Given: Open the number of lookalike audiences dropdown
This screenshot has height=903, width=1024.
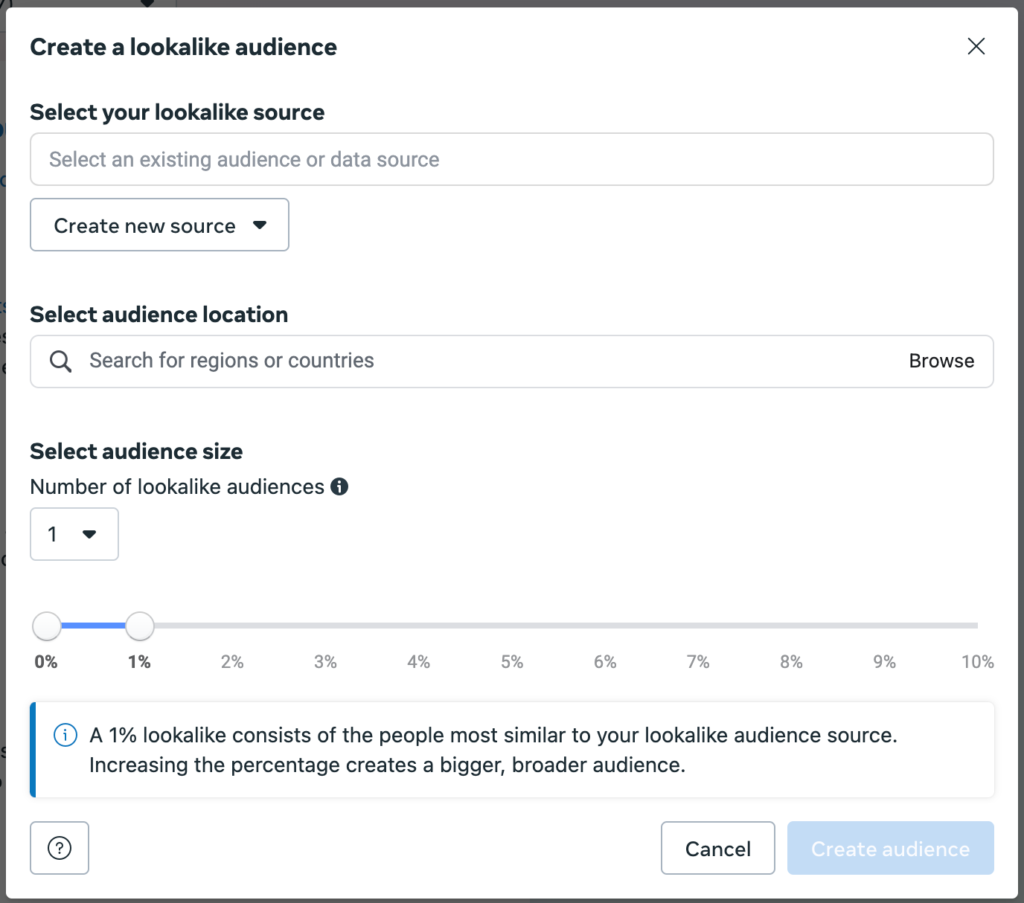Looking at the screenshot, I should [x=74, y=534].
